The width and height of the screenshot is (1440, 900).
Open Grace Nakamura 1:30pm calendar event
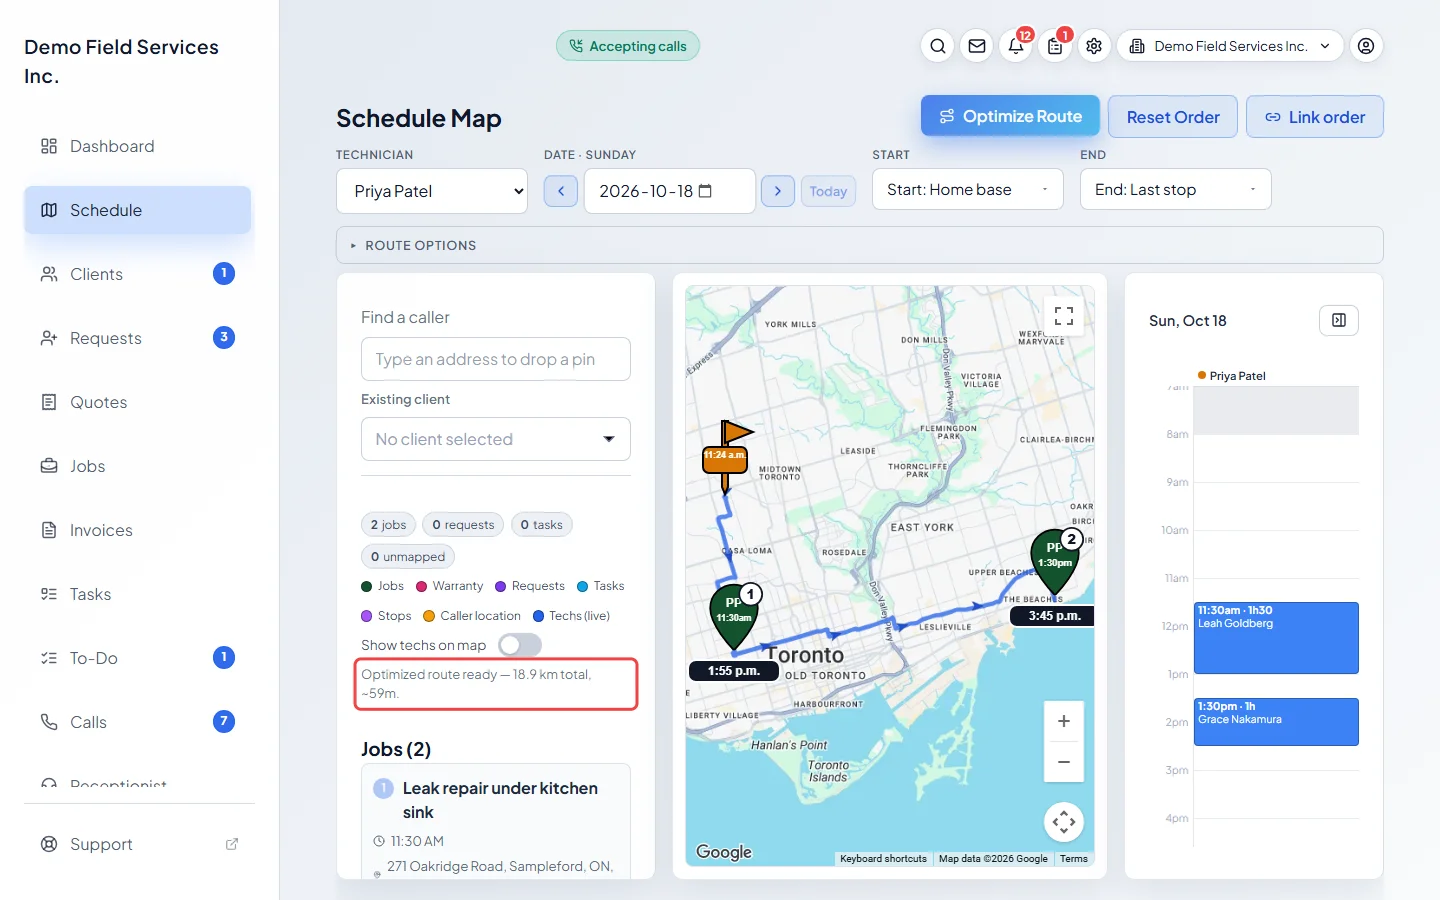click(1276, 722)
